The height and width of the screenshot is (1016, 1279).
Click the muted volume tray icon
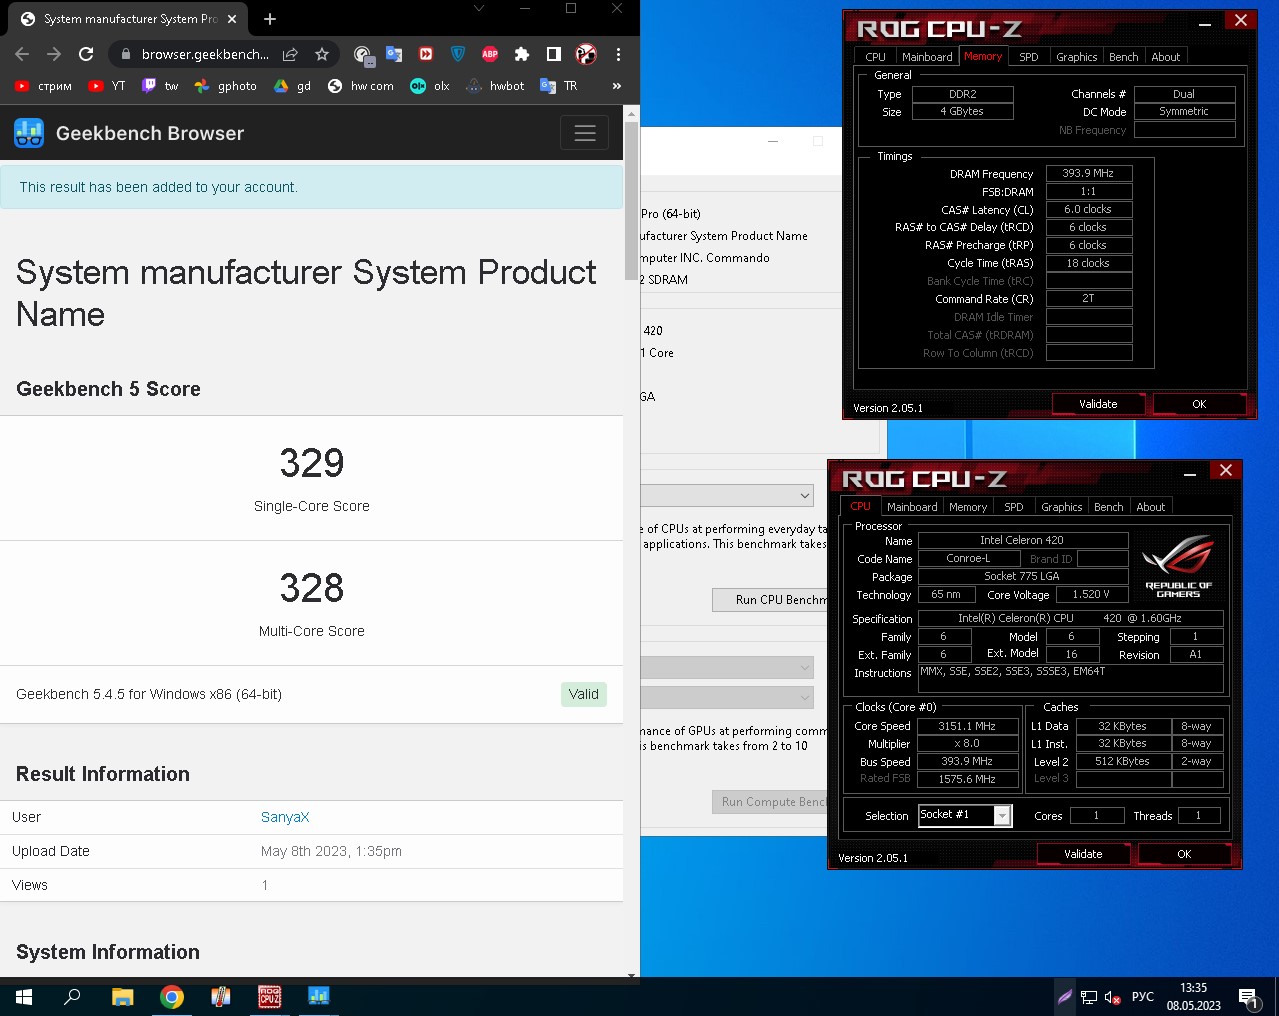click(1112, 997)
